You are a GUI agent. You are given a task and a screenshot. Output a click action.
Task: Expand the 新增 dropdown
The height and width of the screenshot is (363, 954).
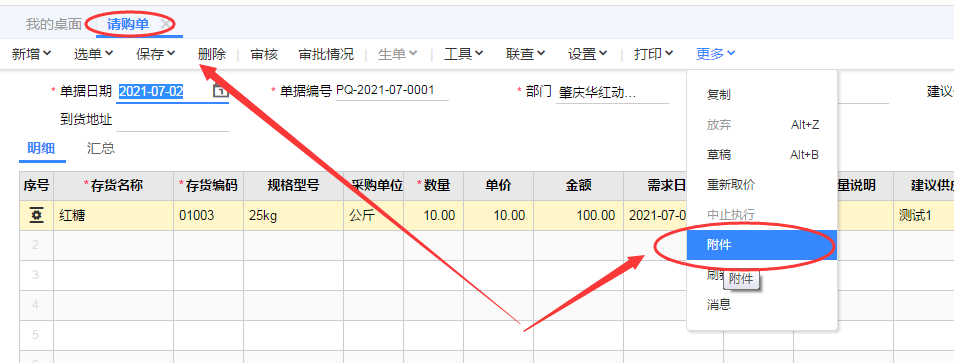click(32, 54)
